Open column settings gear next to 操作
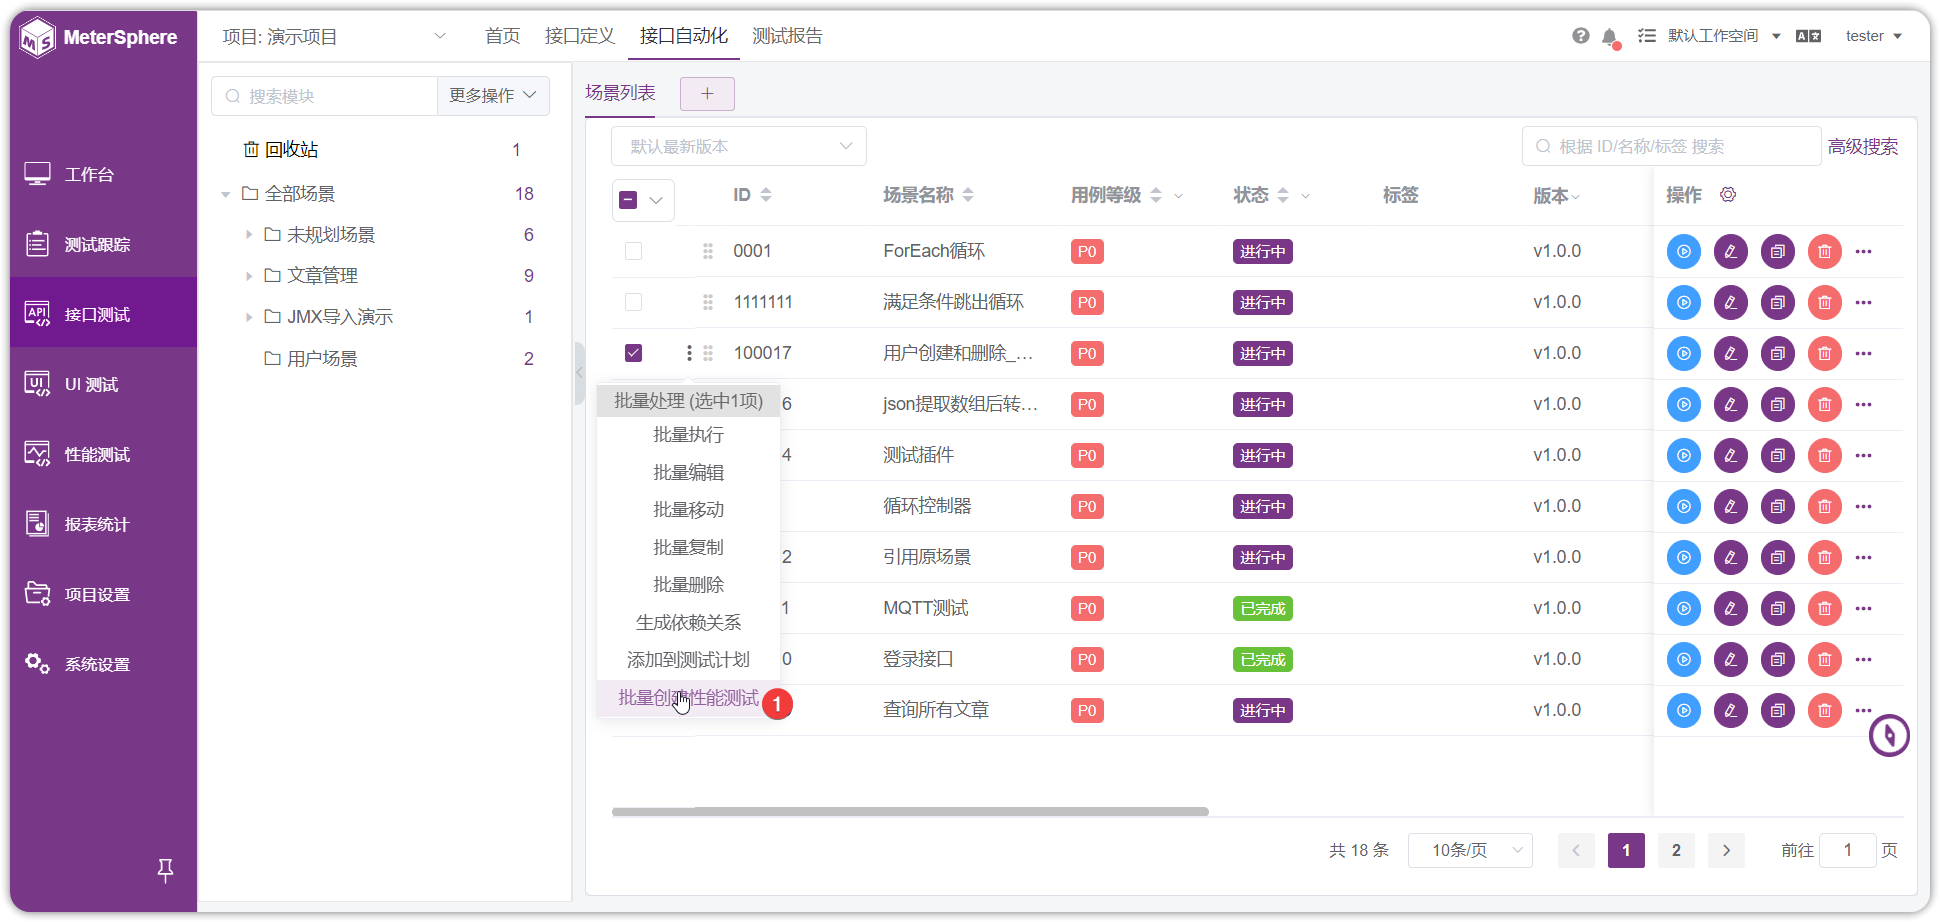 pyautogui.click(x=1728, y=195)
